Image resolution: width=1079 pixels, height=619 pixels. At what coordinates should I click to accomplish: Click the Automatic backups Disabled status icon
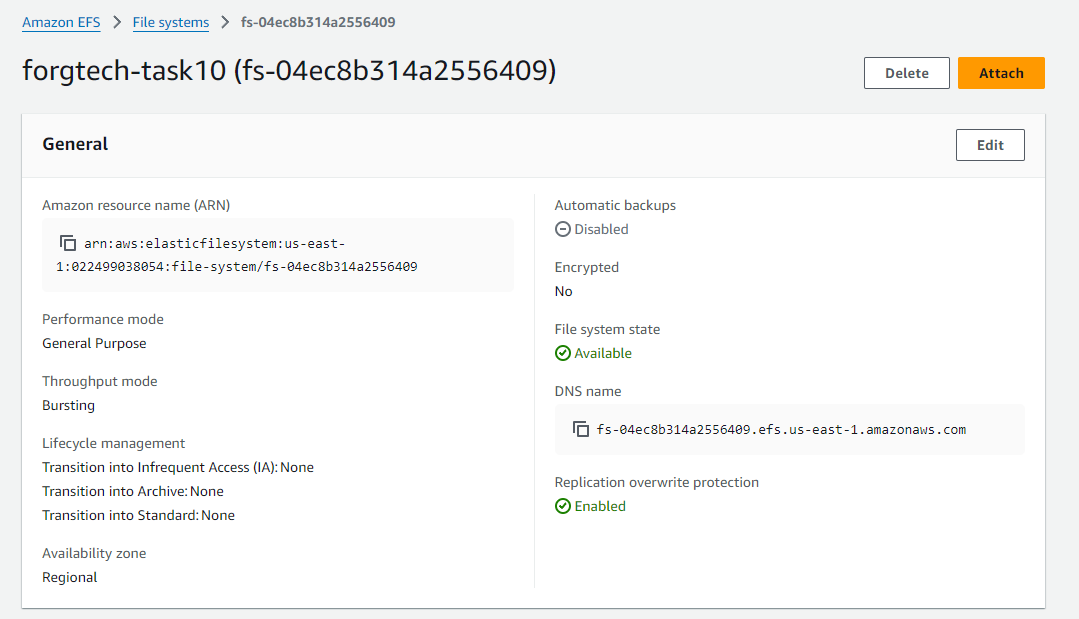pyautogui.click(x=563, y=229)
